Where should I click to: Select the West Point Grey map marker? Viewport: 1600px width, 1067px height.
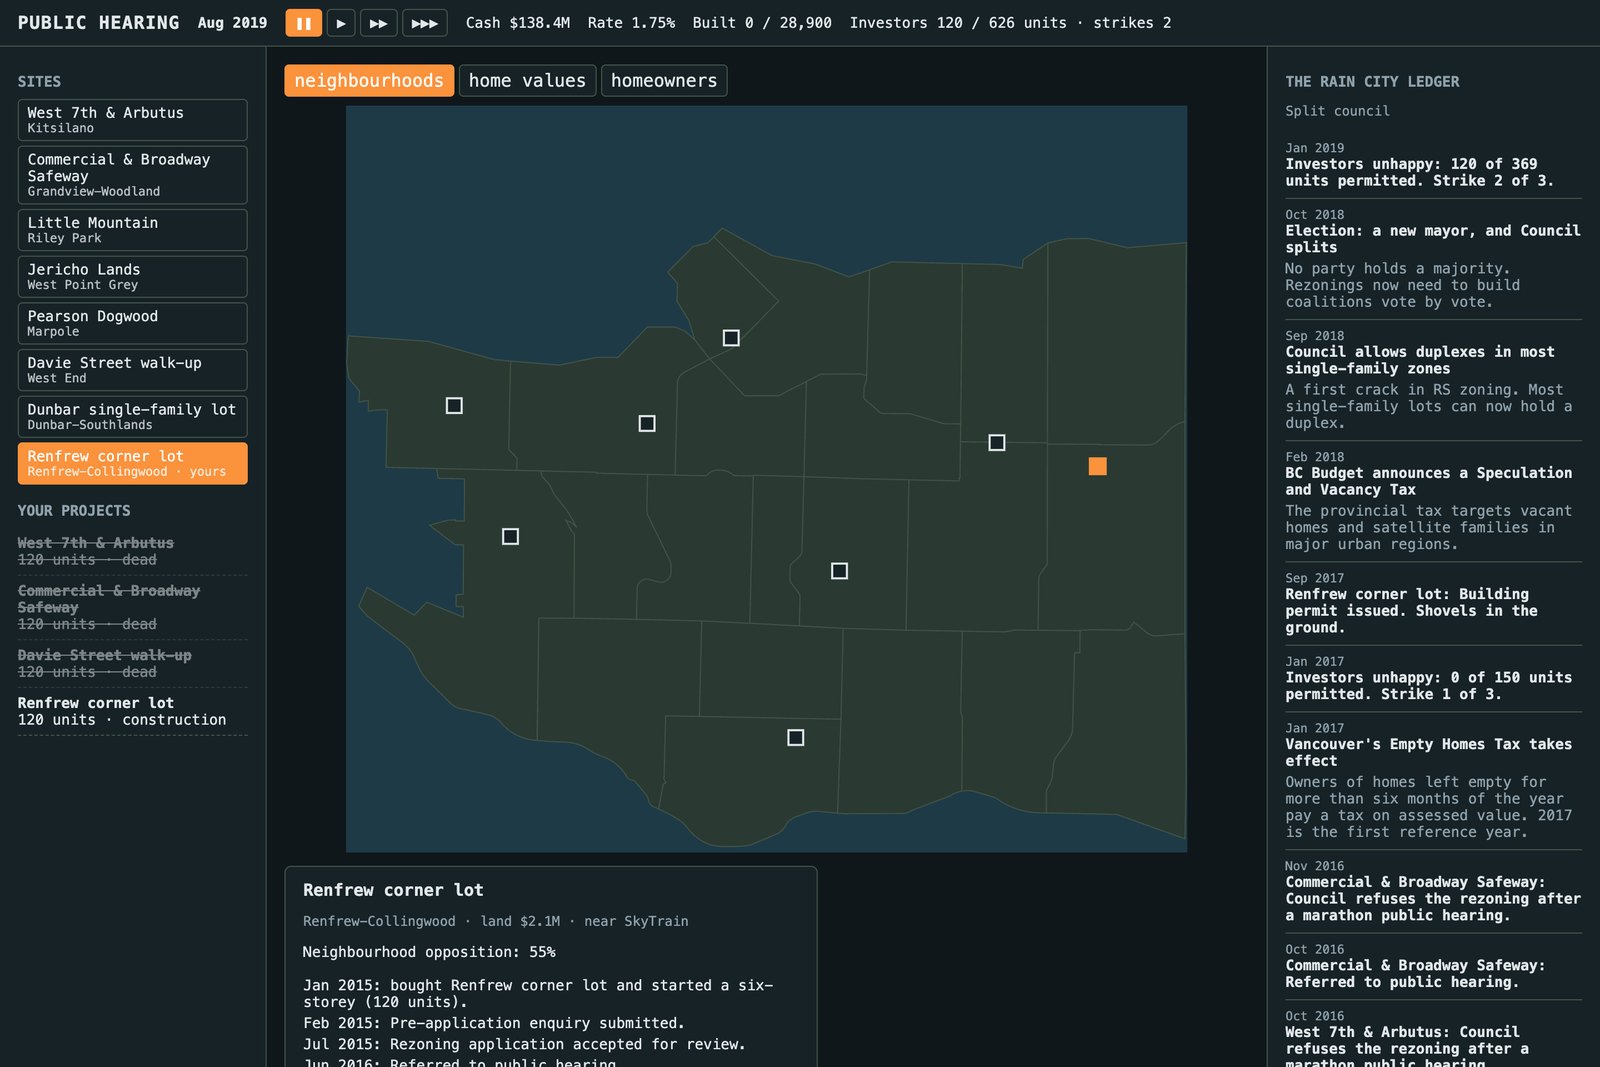tap(454, 405)
